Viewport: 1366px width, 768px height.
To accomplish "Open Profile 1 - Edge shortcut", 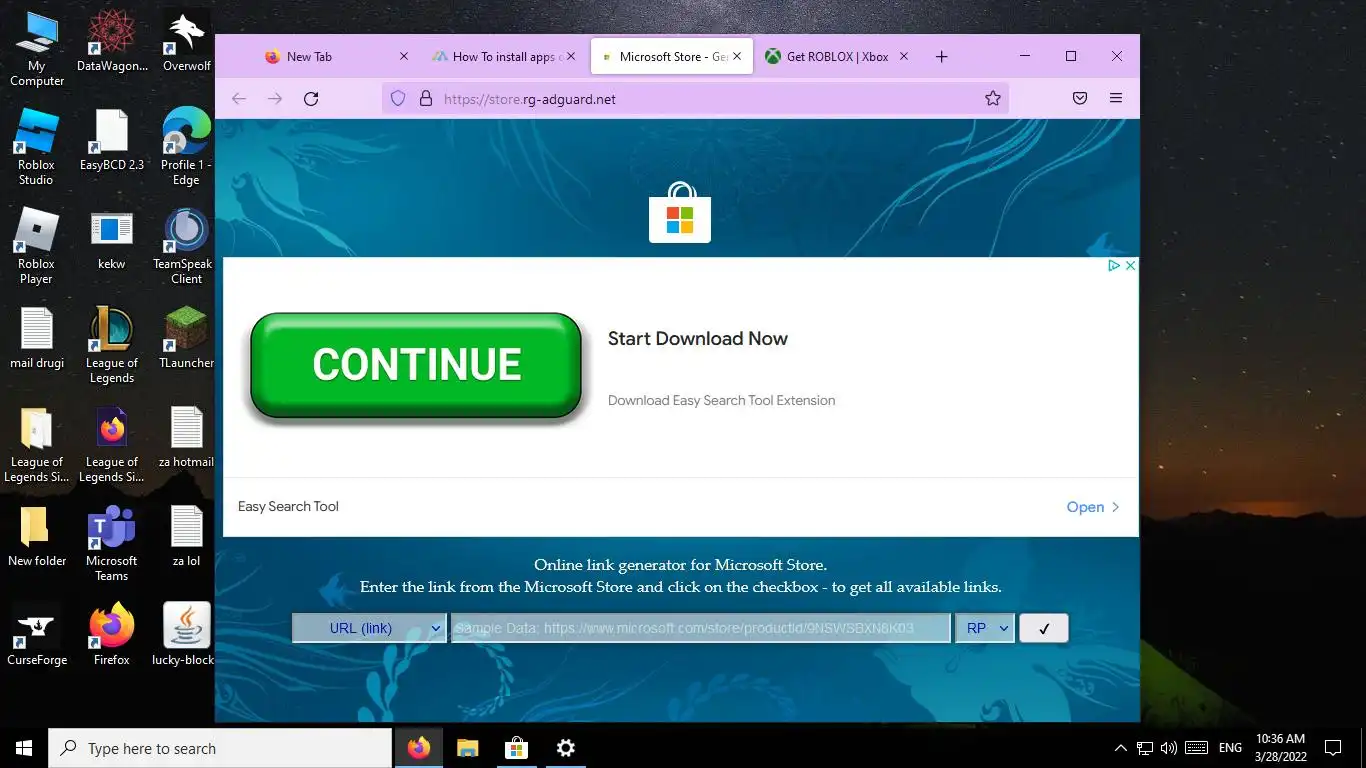I will pos(186,147).
